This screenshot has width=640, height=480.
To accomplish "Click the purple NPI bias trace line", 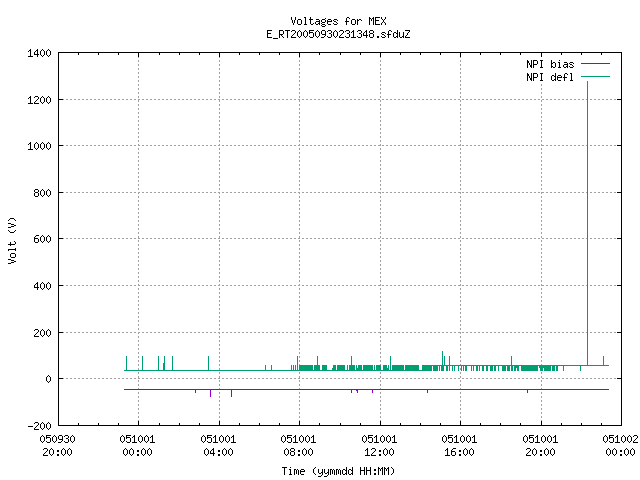I will (367, 390).
